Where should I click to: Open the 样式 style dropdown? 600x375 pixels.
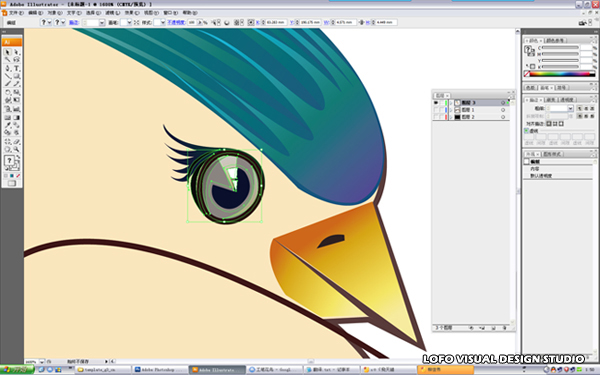point(163,23)
